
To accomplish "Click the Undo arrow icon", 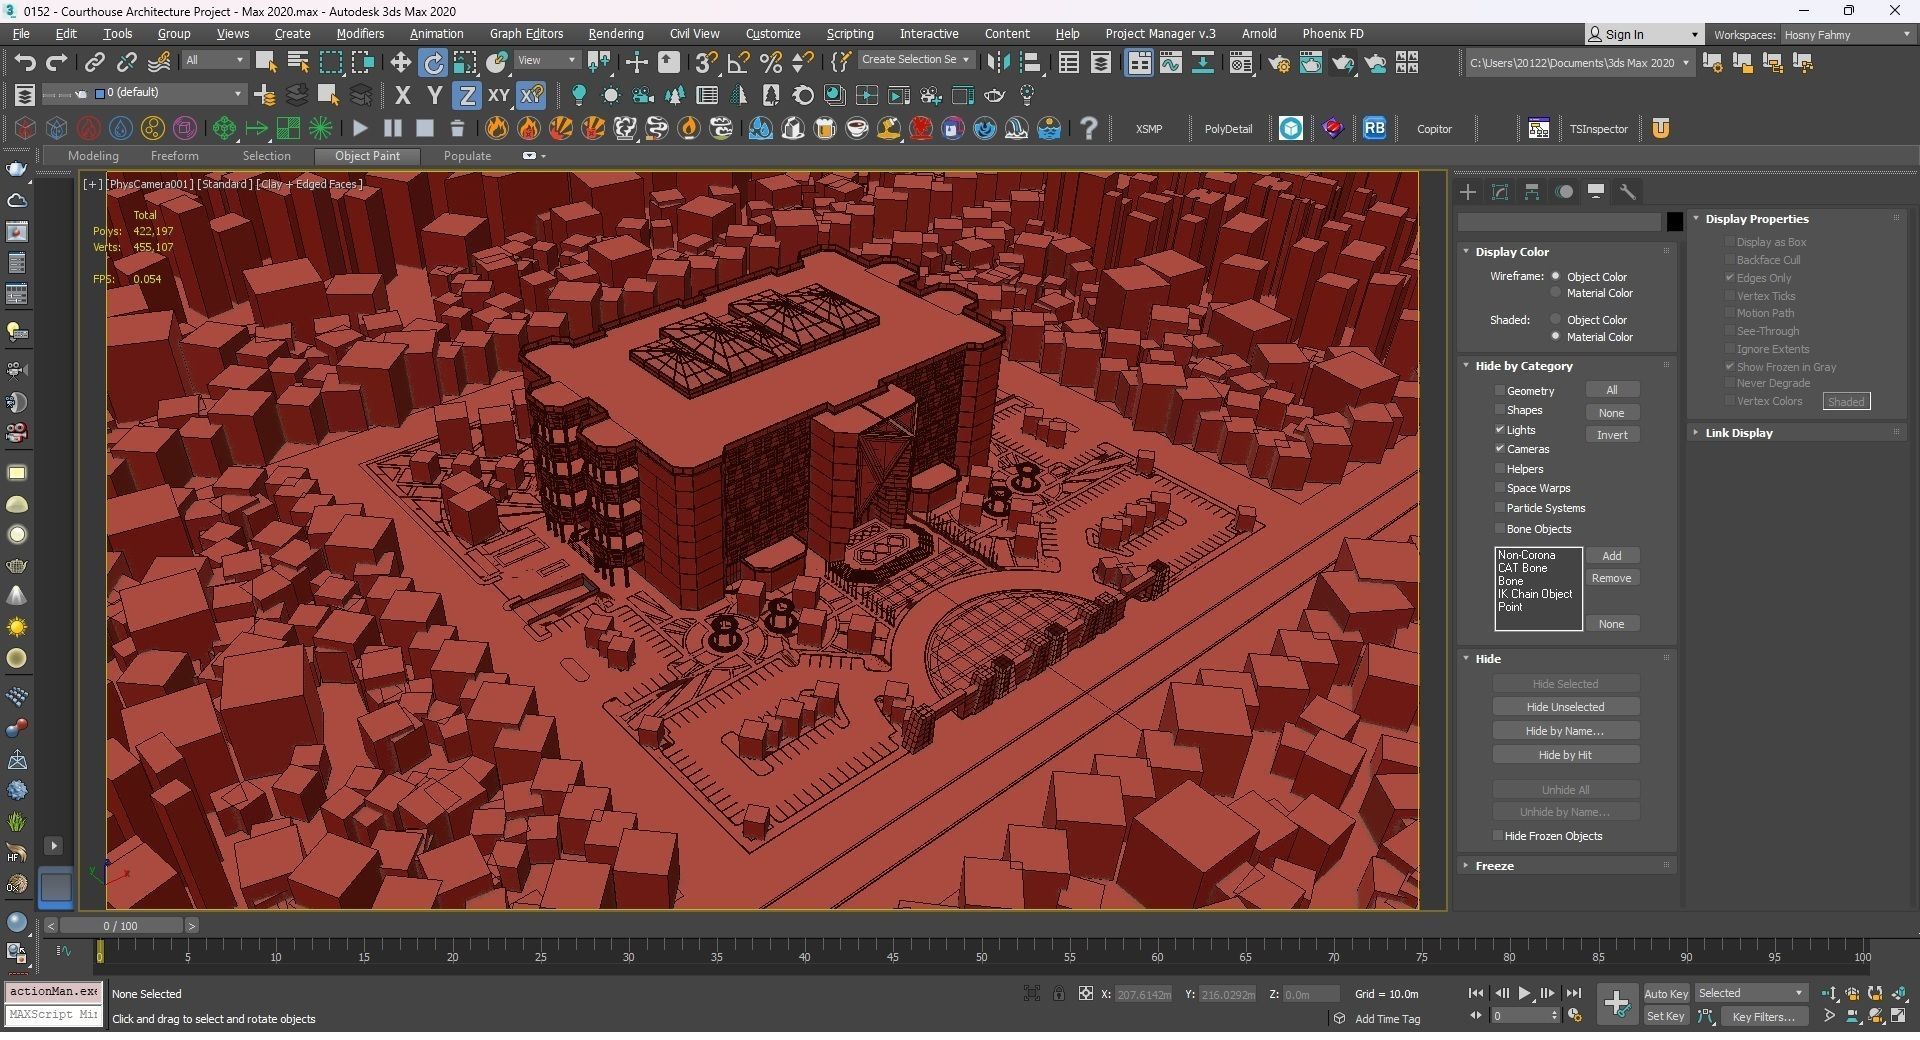I will click(x=24, y=62).
